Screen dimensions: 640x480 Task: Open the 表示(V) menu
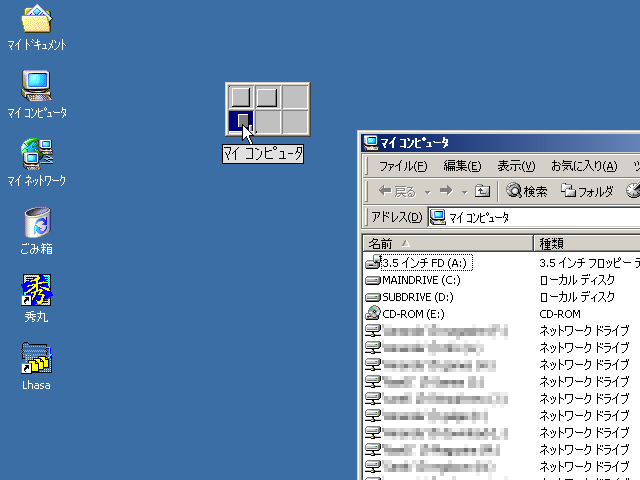(x=516, y=166)
